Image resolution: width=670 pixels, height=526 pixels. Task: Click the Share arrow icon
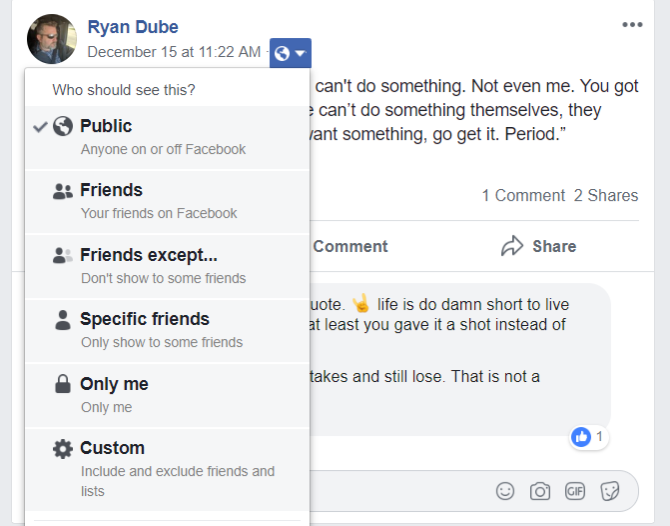coord(513,246)
